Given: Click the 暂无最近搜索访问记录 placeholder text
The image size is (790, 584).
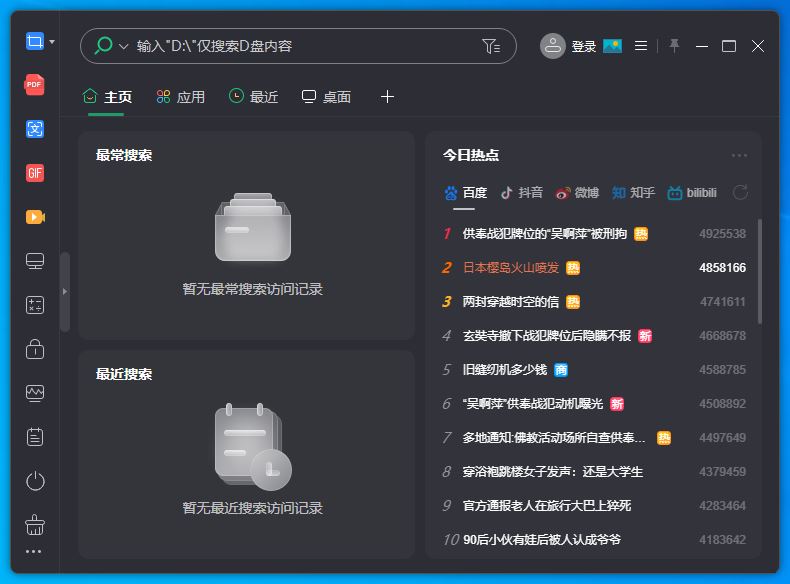Looking at the screenshot, I should point(252,508).
